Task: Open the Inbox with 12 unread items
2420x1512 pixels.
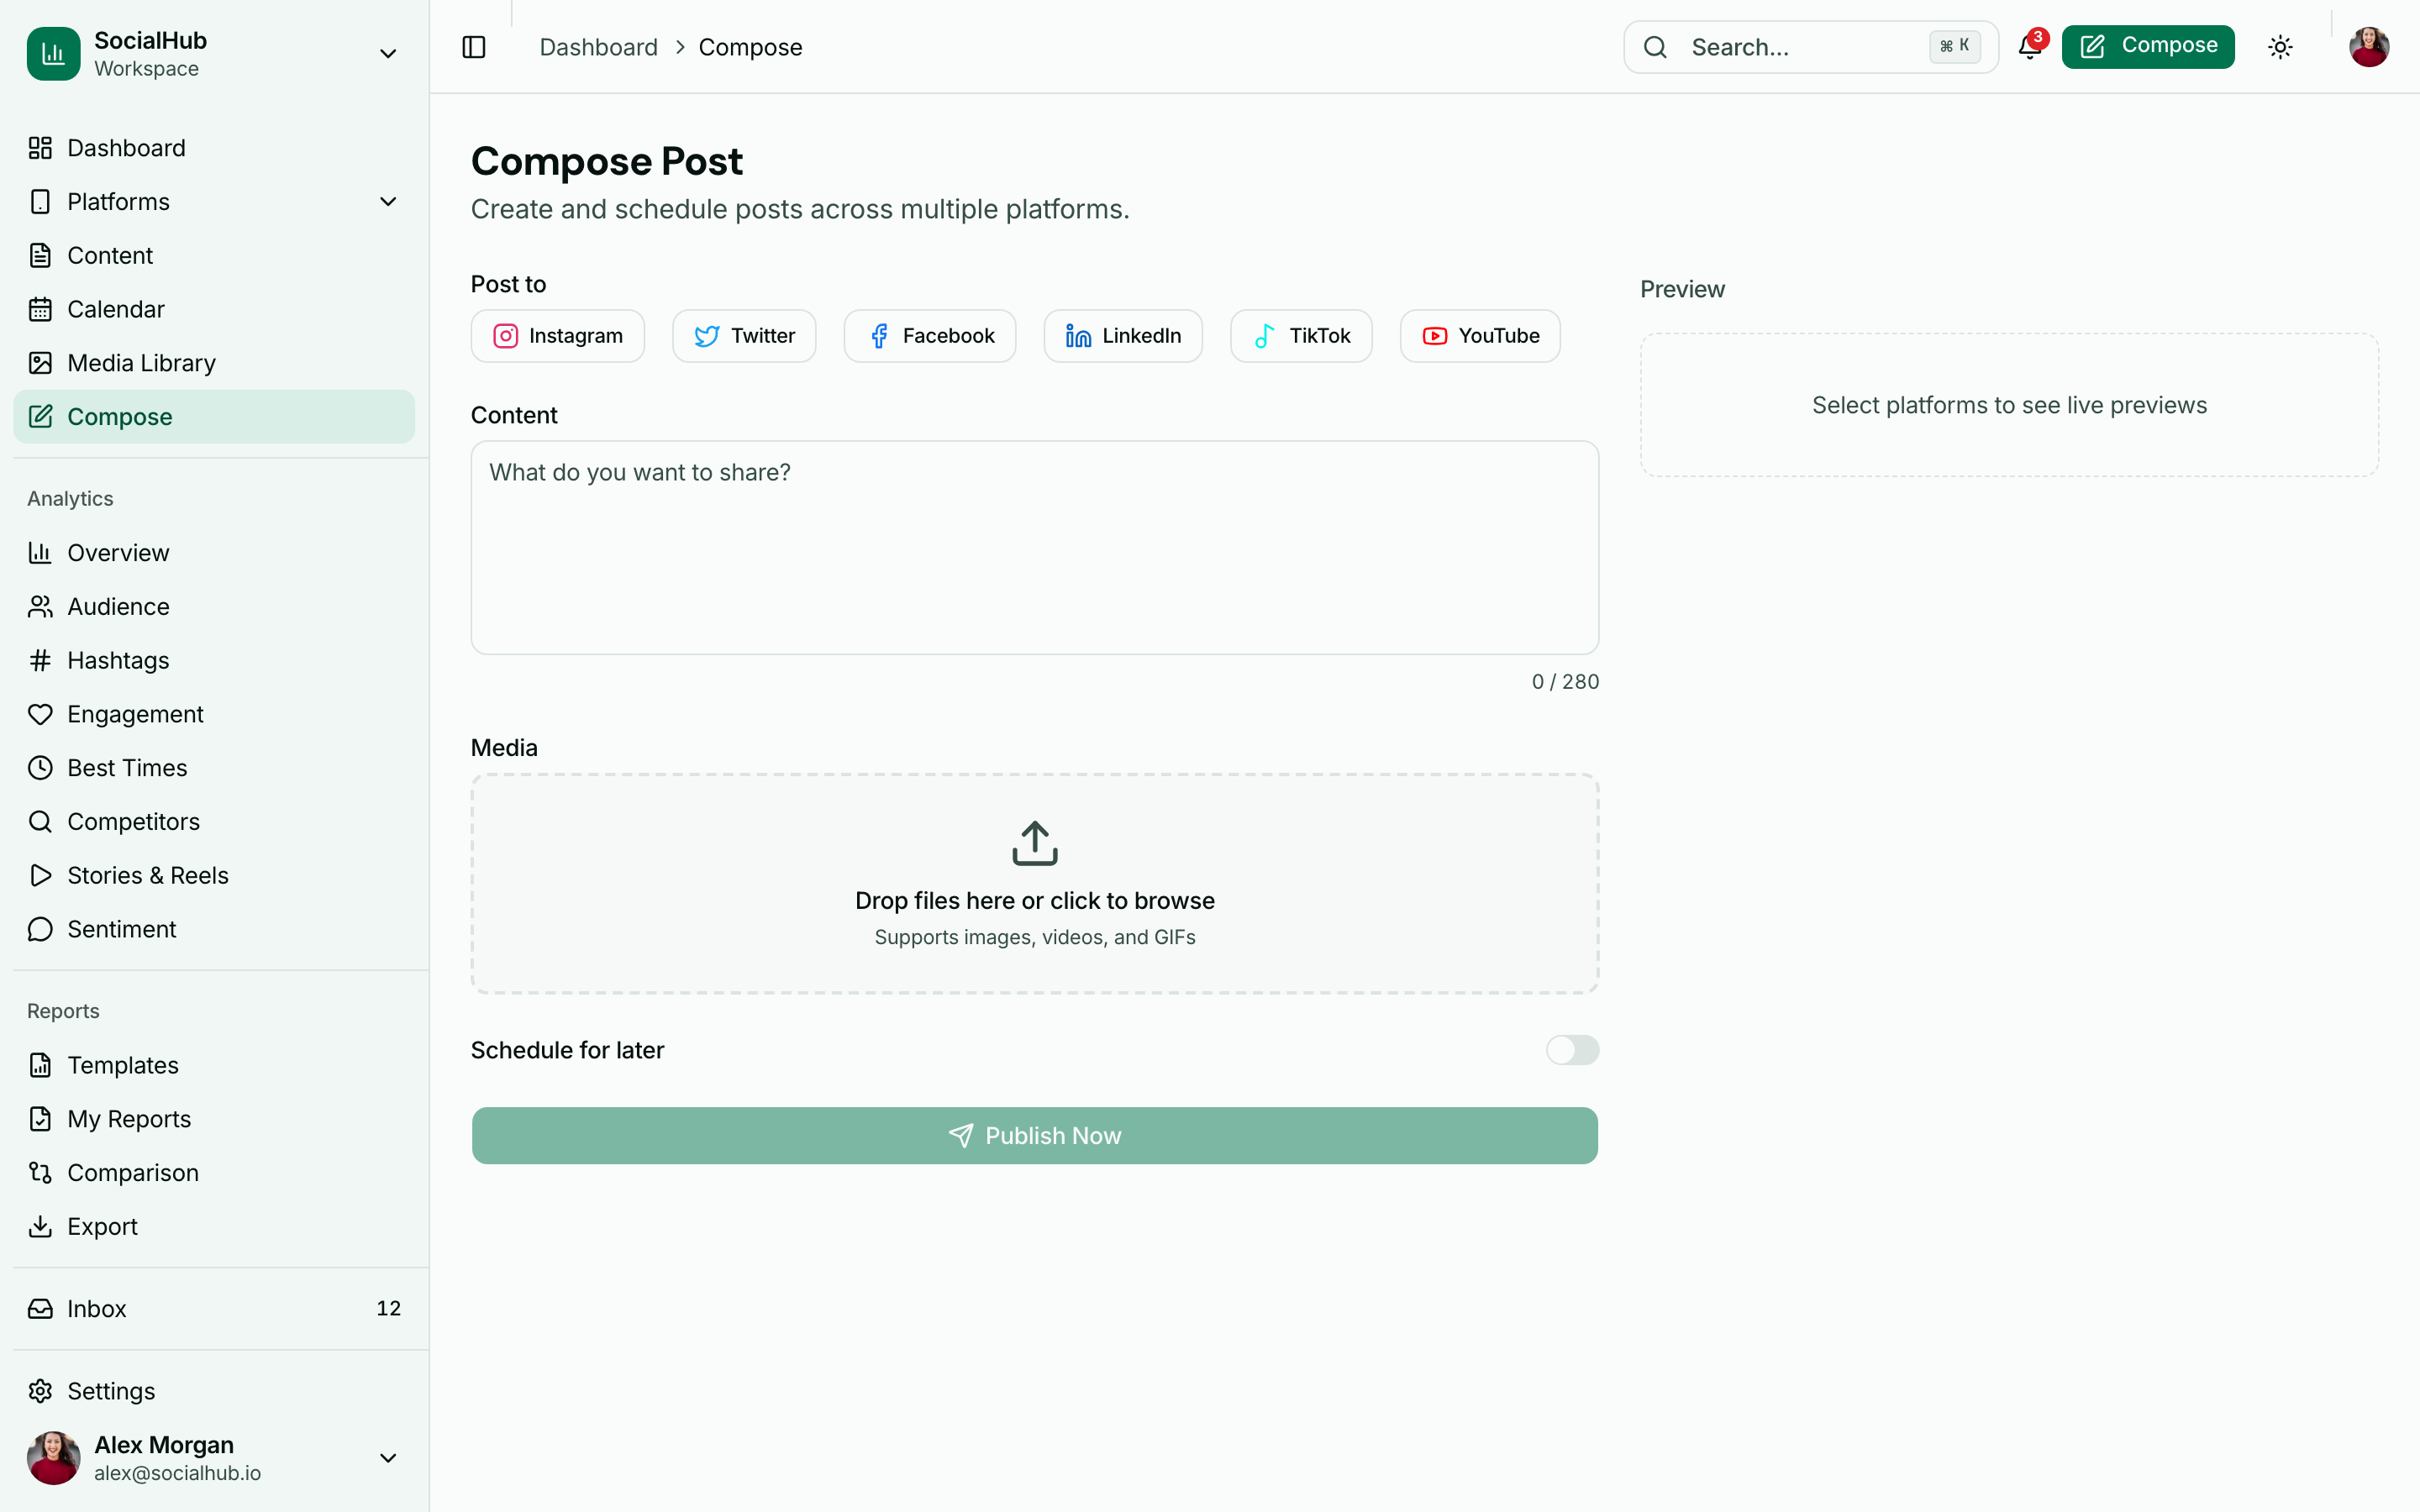Action: [x=96, y=1308]
